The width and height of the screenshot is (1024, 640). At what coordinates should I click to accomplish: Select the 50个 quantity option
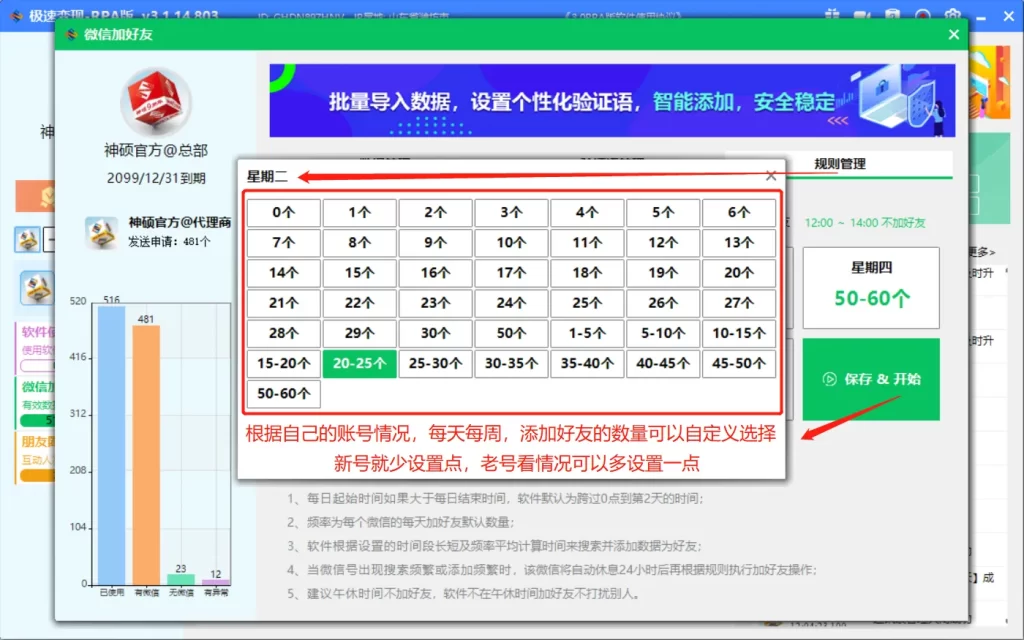[x=511, y=333]
